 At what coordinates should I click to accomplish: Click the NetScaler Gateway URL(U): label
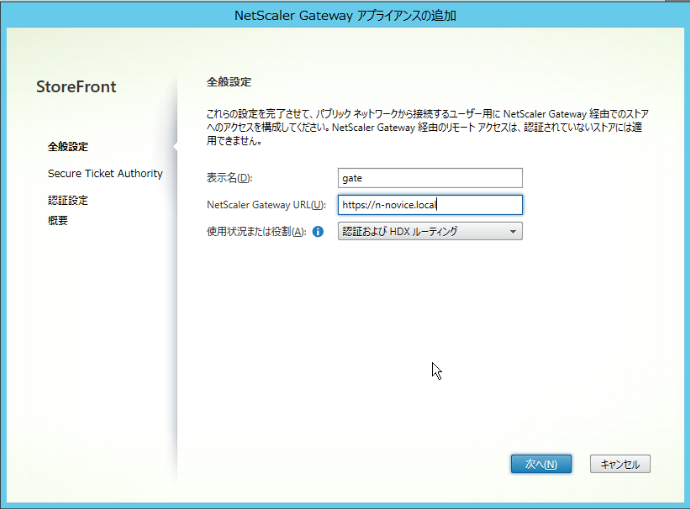point(266,205)
